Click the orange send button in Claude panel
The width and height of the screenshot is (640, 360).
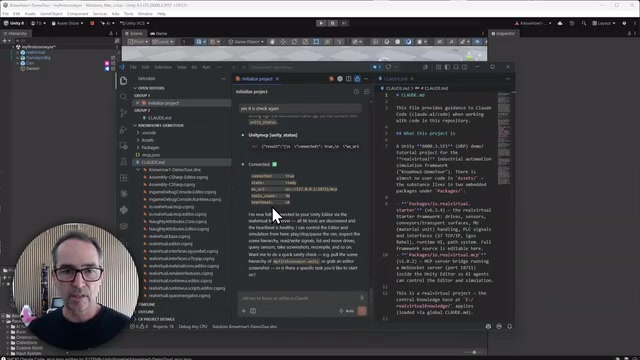(x=362, y=311)
